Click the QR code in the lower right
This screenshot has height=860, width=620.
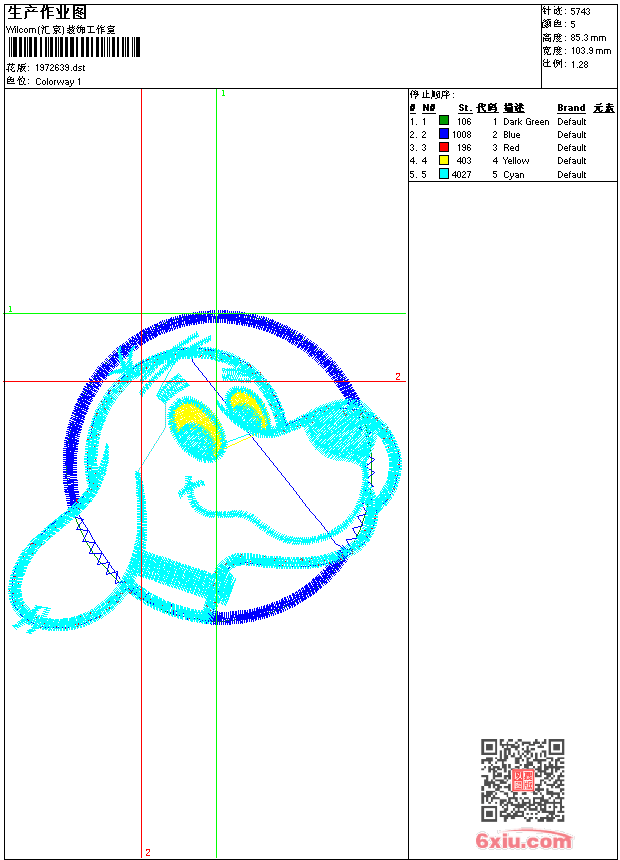pyautogui.click(x=523, y=780)
